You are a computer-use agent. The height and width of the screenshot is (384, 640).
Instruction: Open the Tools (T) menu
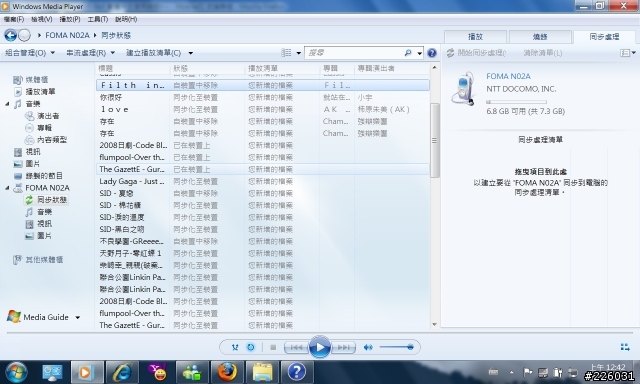click(98, 19)
